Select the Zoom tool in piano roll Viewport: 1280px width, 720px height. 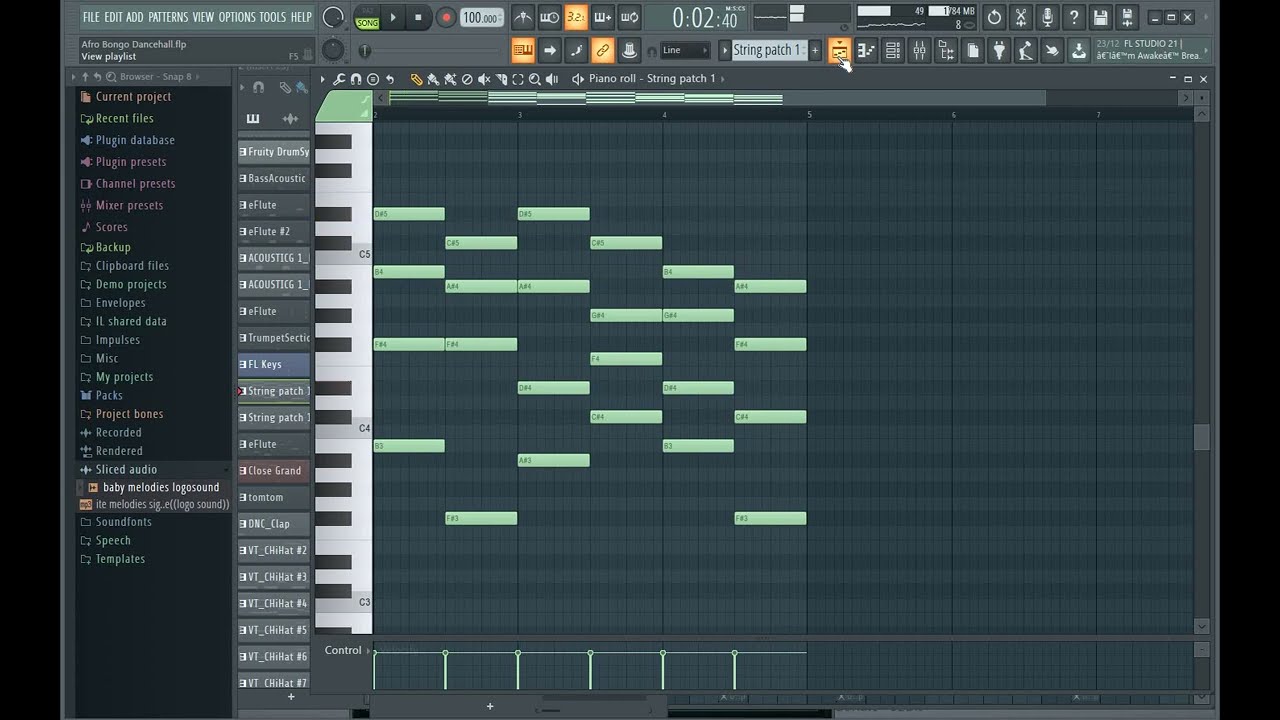(535, 79)
